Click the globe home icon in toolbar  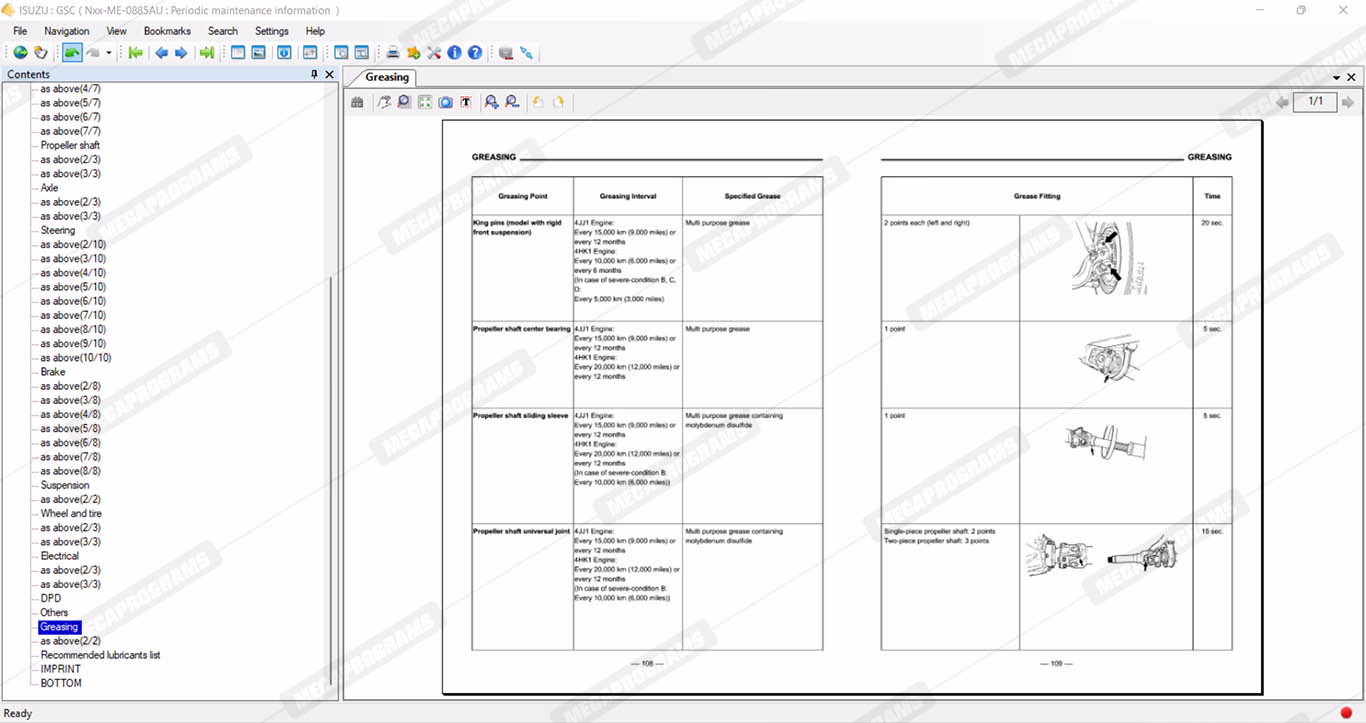click(x=19, y=53)
